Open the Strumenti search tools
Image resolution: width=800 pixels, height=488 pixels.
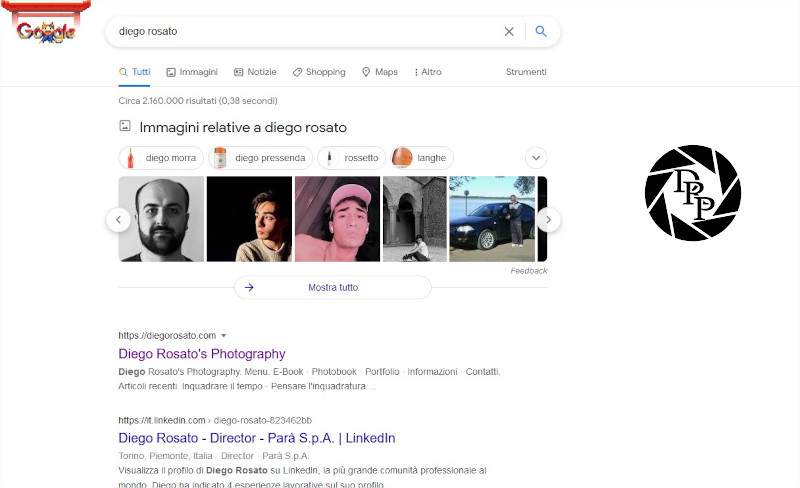coord(526,72)
